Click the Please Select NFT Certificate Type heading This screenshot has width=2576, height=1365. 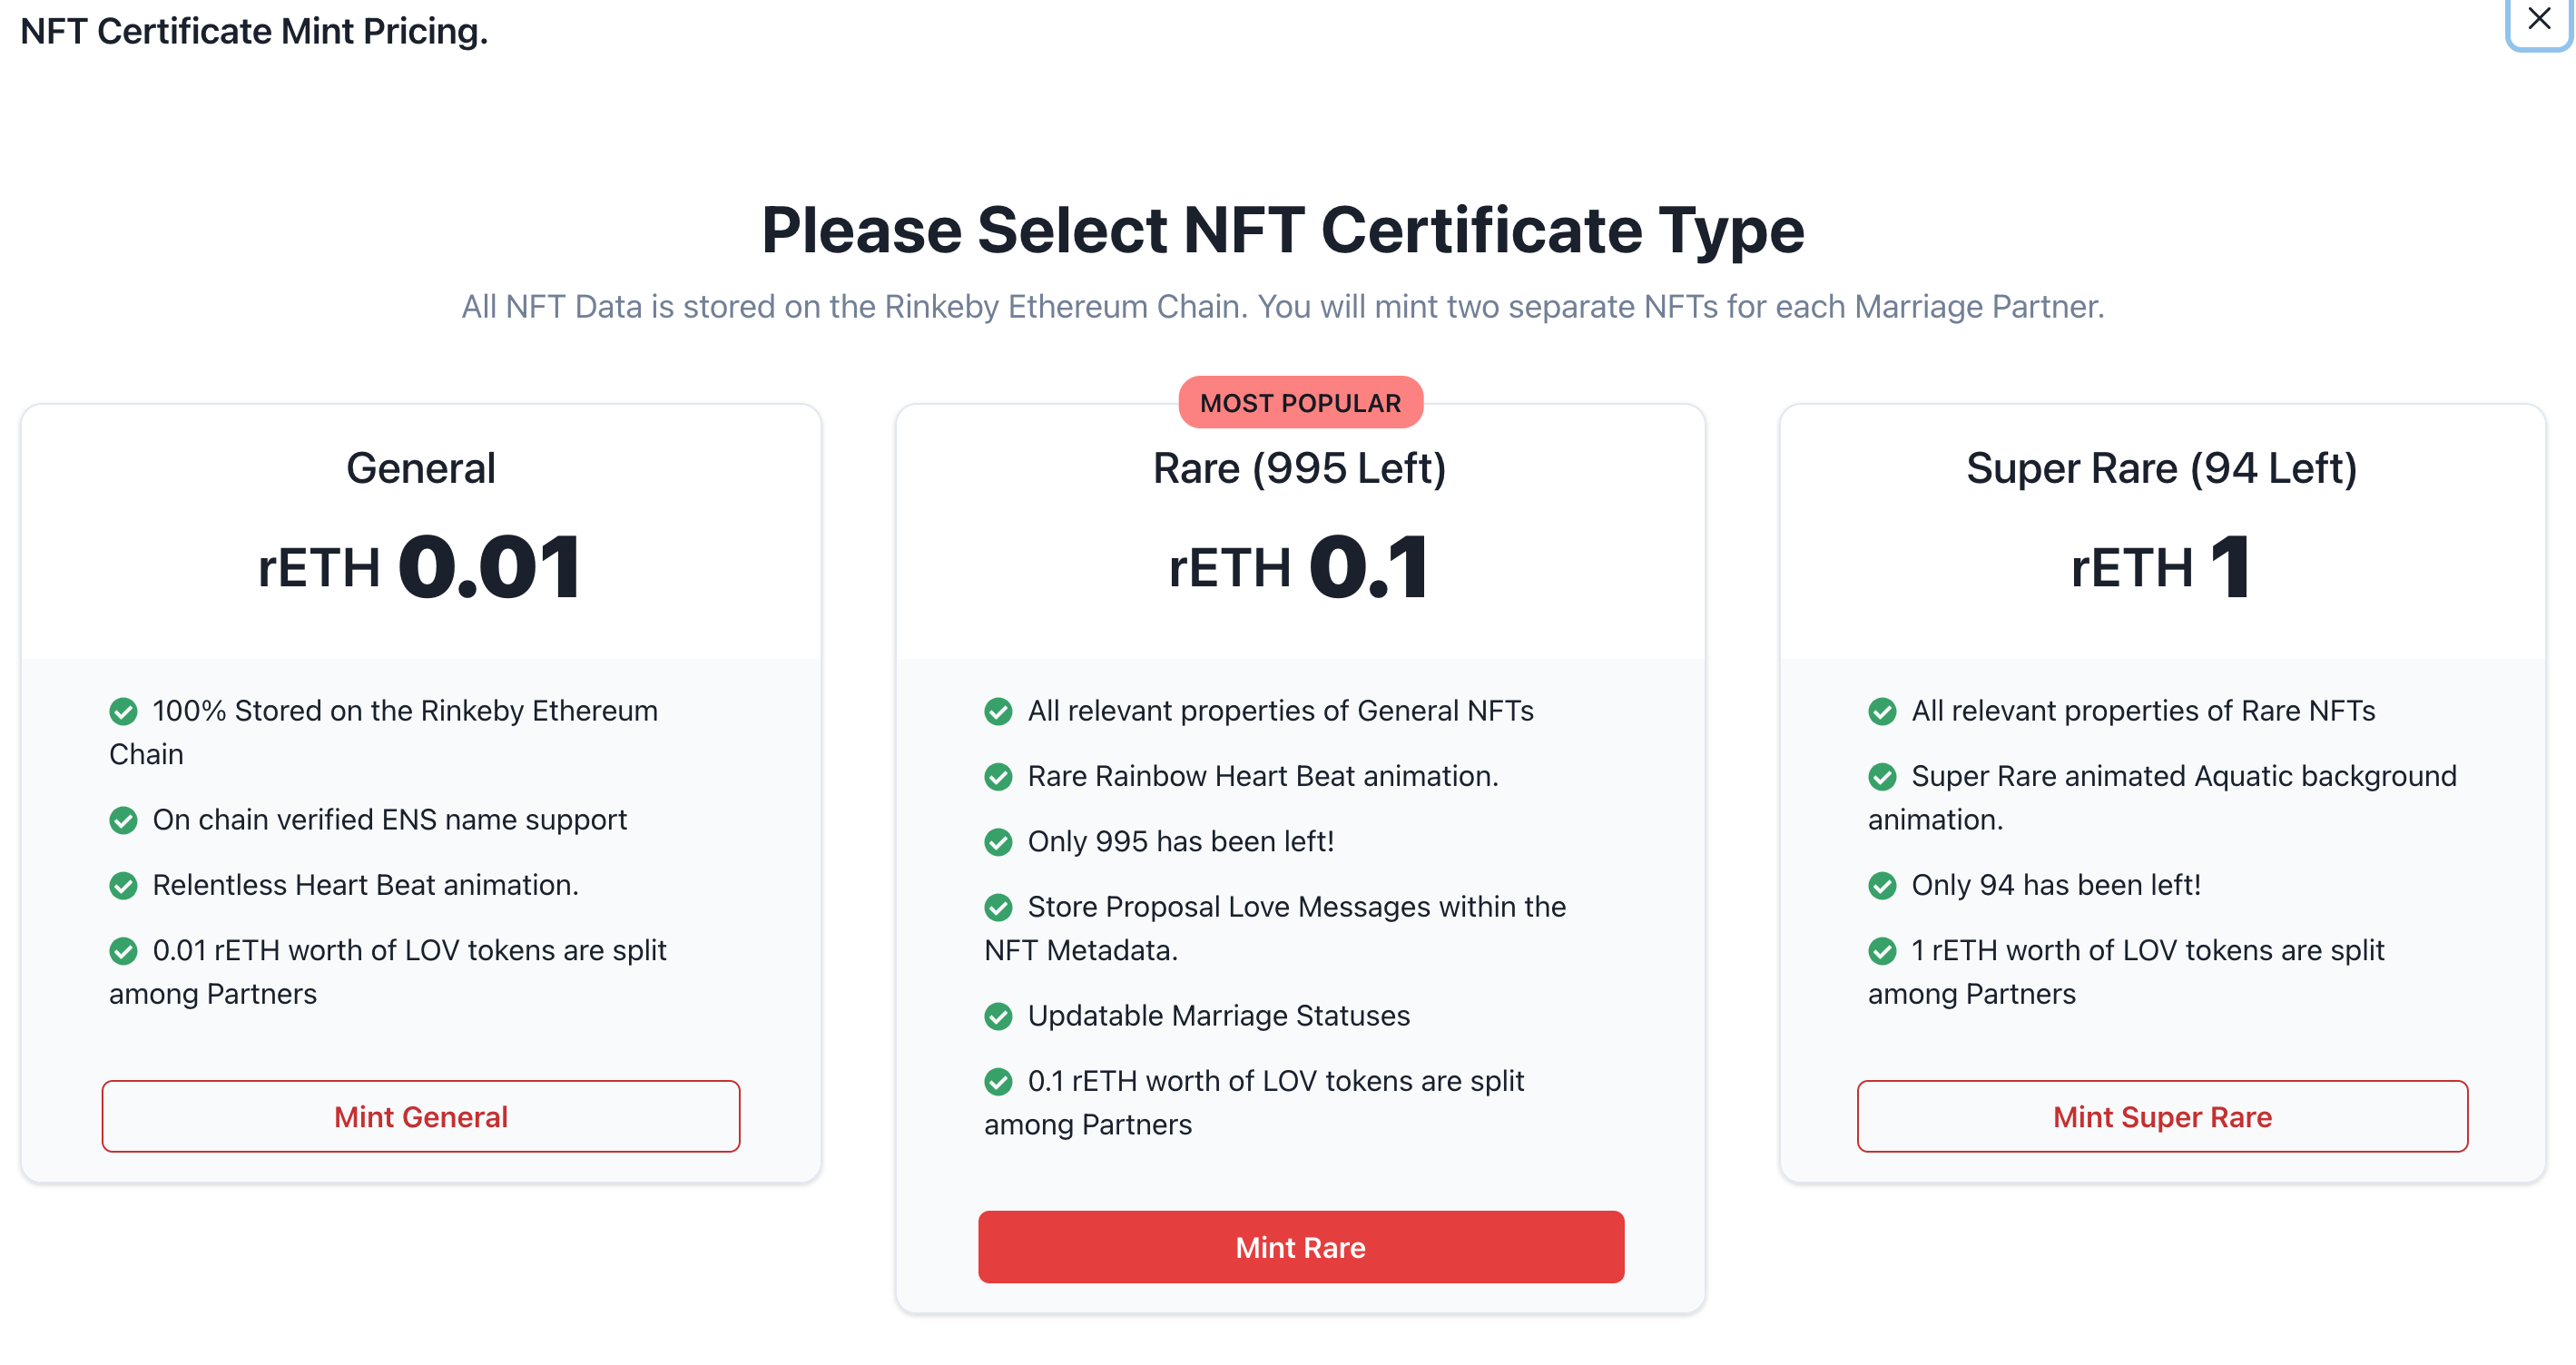(1283, 231)
